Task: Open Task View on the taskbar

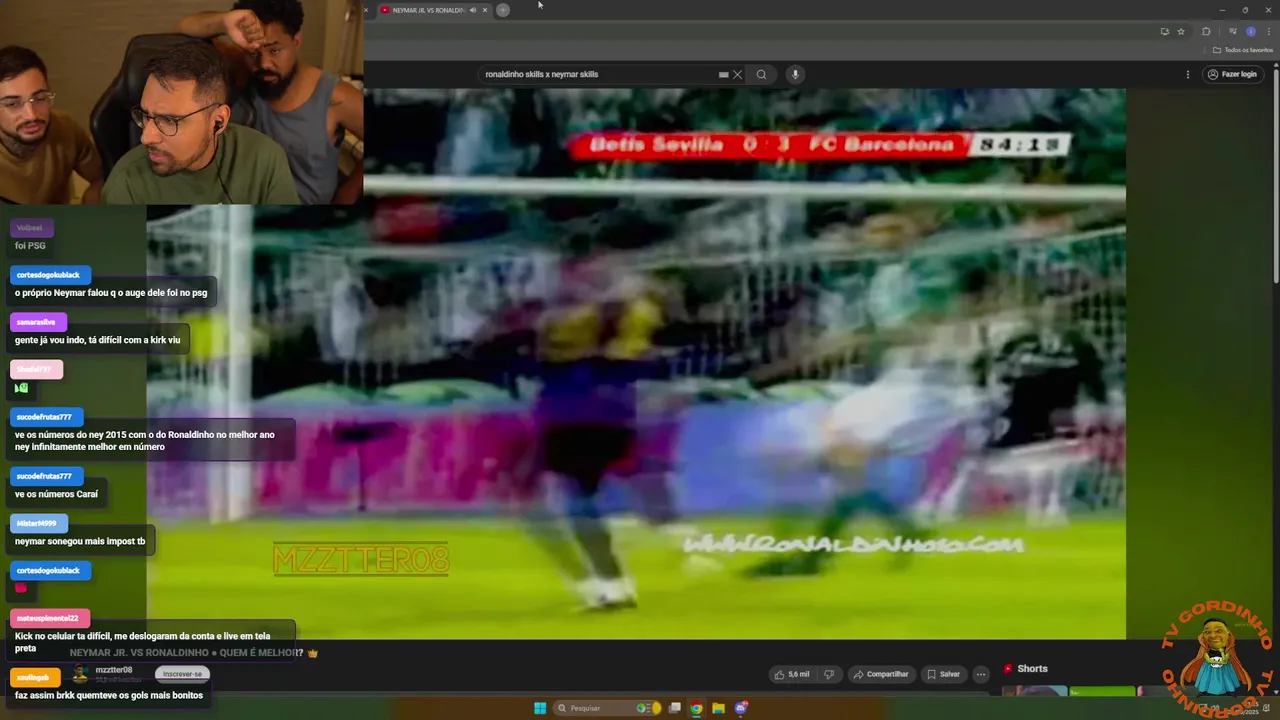Action: [x=675, y=708]
